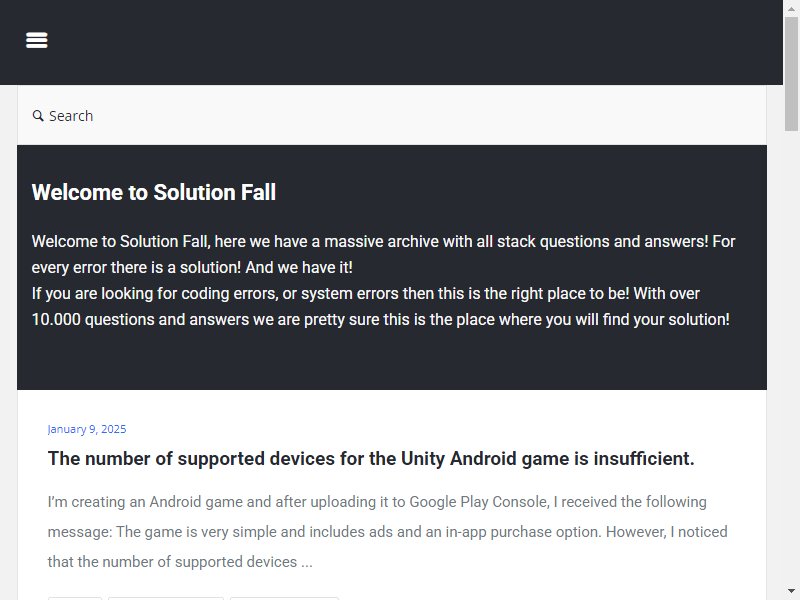Select the first tag button under the excerpt
Screen dimensions: 800x600
[75, 598]
